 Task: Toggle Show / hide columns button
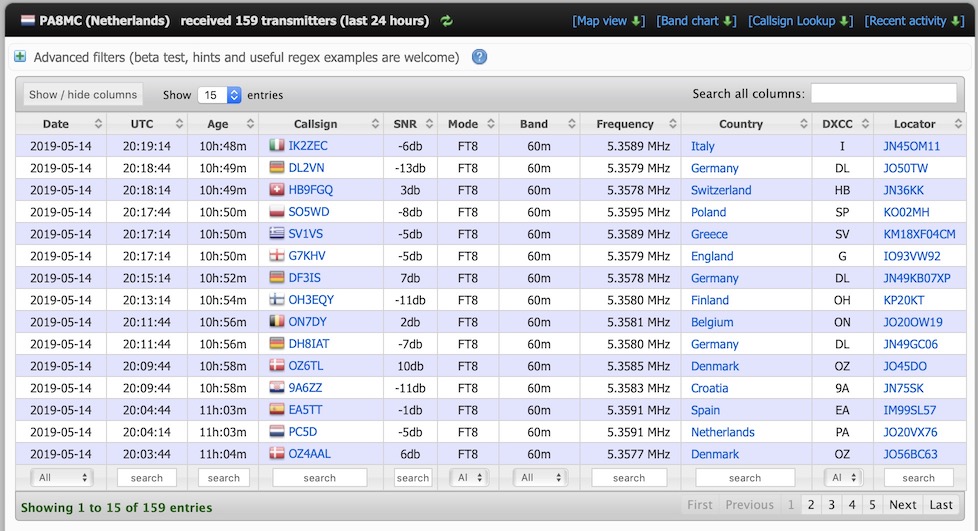(83, 95)
